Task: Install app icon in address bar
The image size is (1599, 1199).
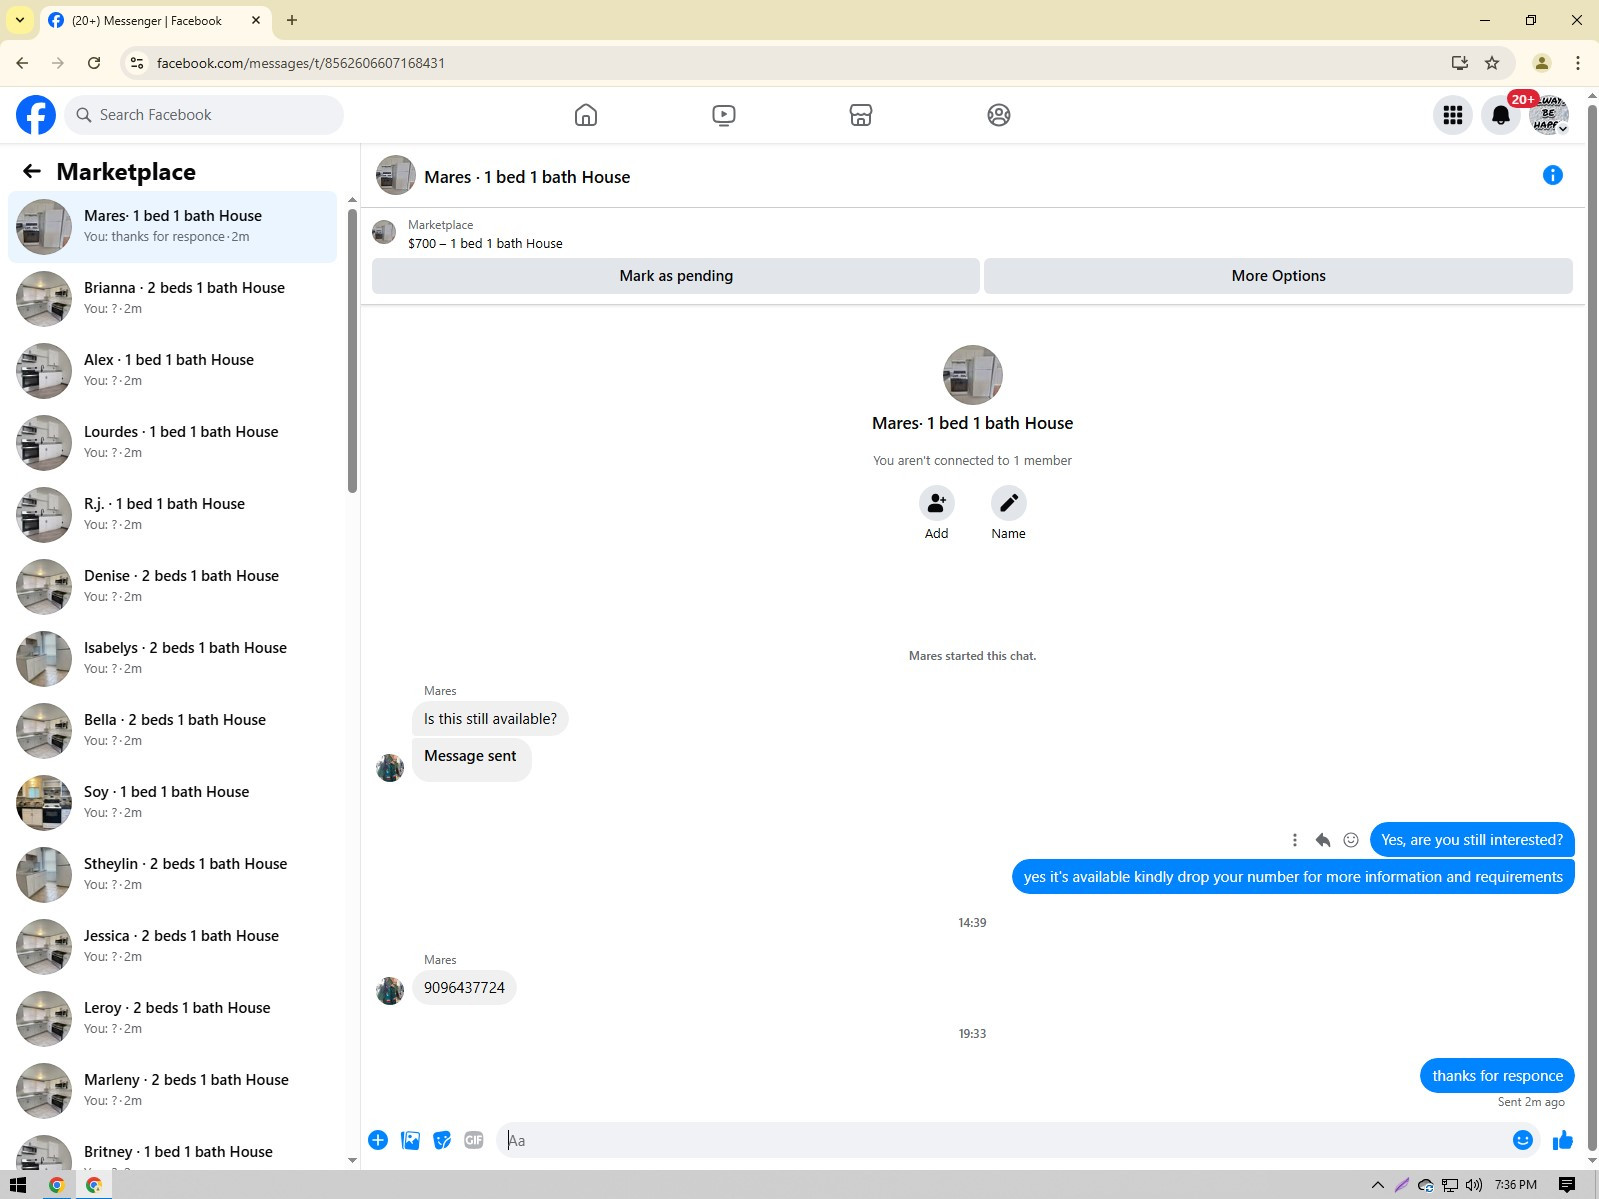Action: click(1460, 63)
